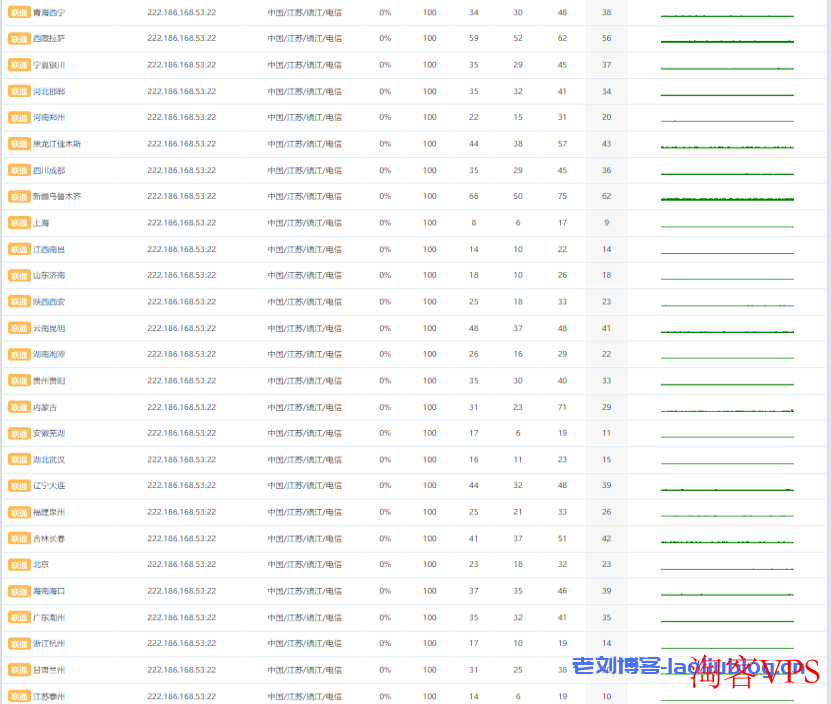The image size is (831, 704).
Task: Click the minimum value 15 for 河南郑州
Action: (x=518, y=117)
